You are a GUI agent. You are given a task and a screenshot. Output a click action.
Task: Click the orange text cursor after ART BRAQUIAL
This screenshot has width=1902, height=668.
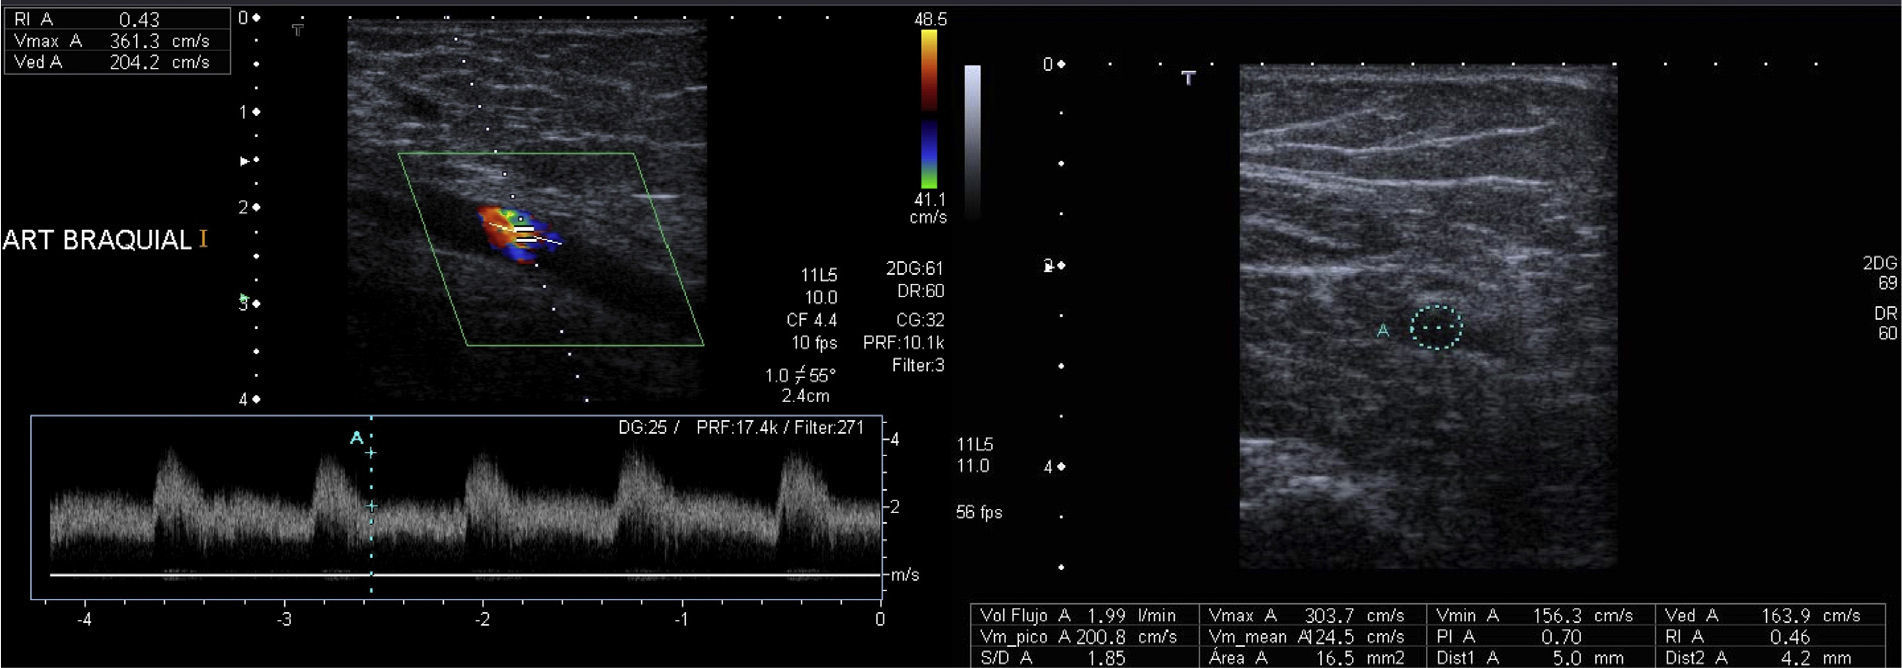[204, 239]
